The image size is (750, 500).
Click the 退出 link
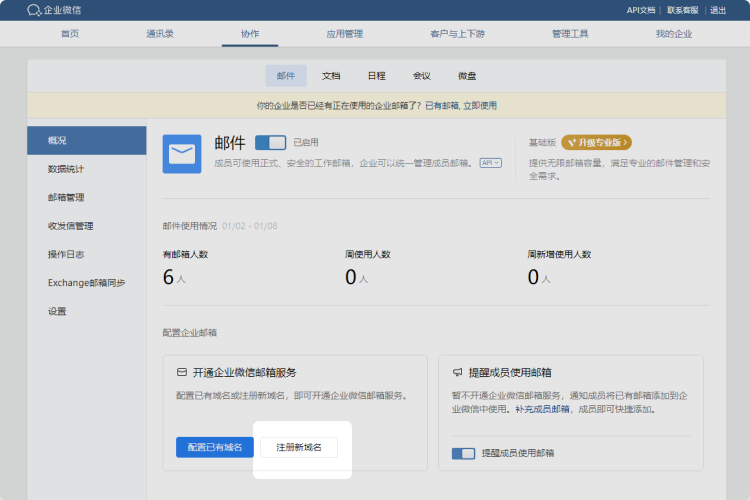[718, 11]
